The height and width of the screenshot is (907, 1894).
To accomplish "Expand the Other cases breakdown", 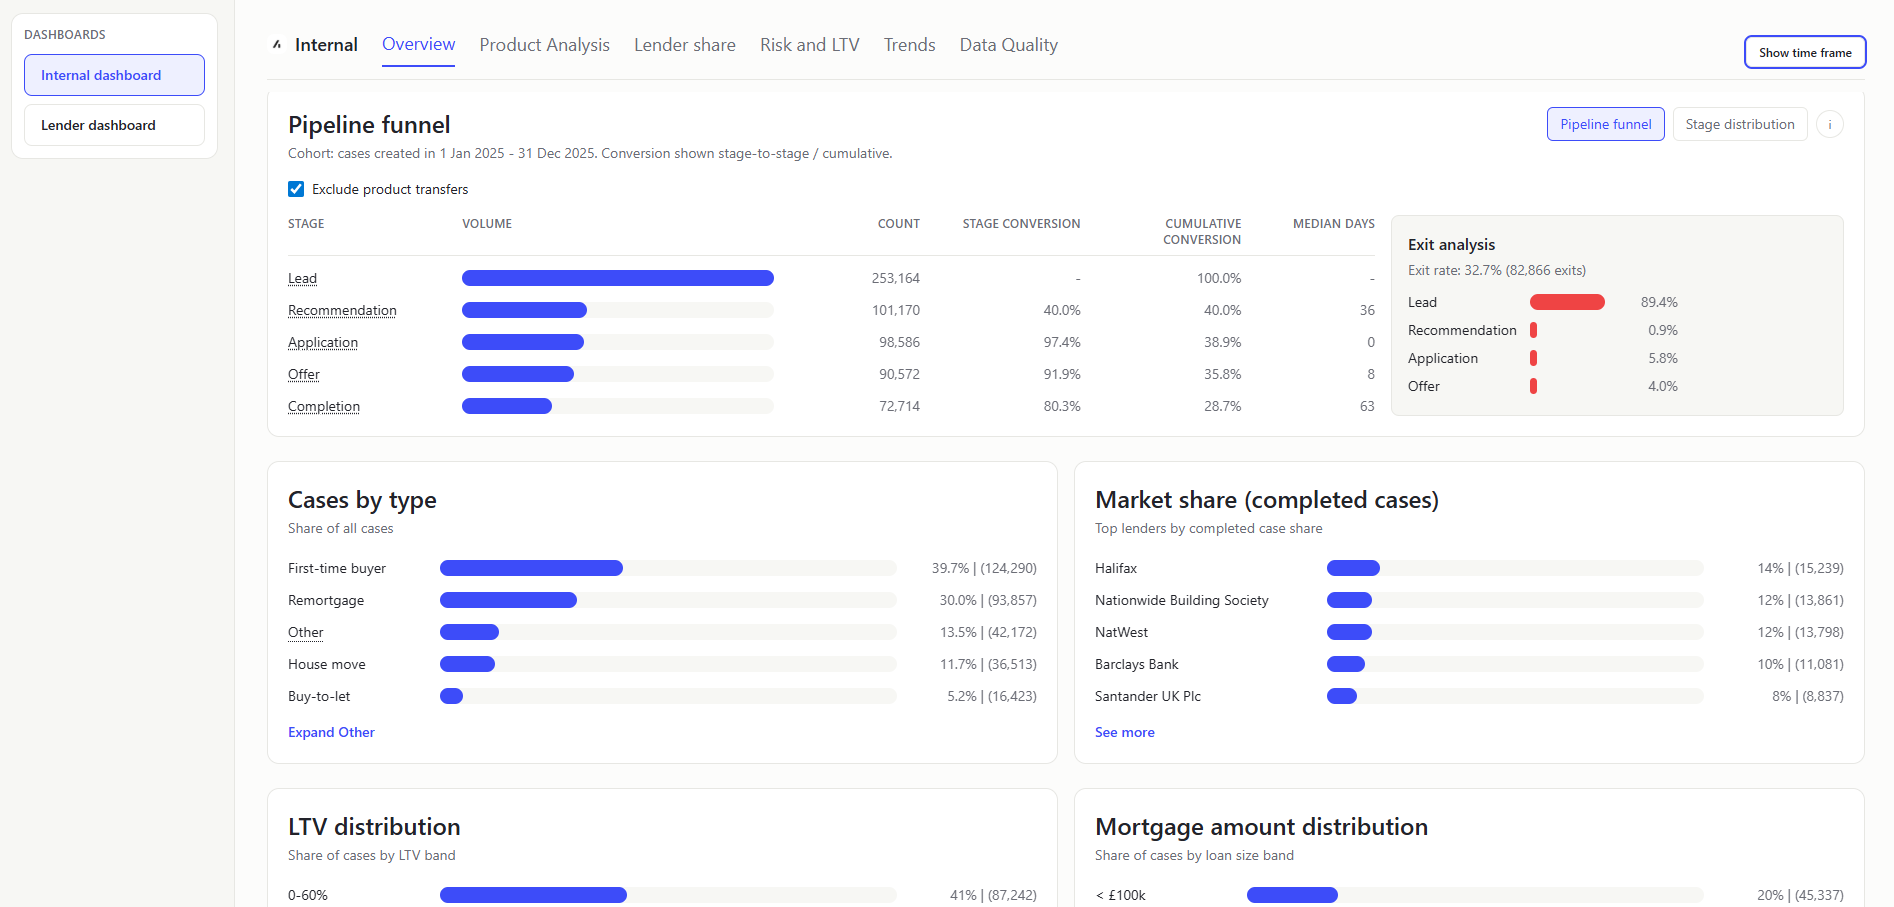I will pyautogui.click(x=331, y=732).
